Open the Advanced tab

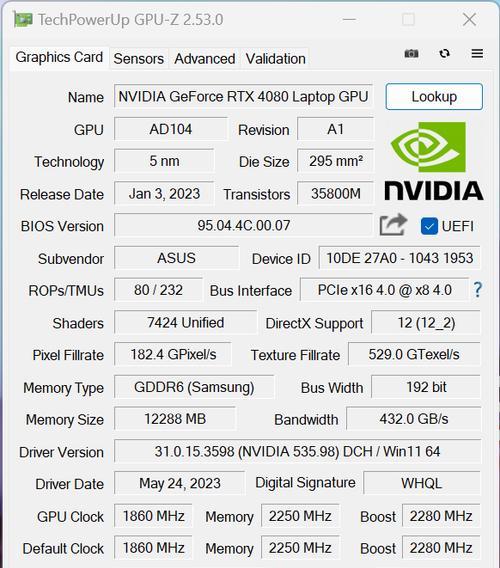[x=205, y=59]
